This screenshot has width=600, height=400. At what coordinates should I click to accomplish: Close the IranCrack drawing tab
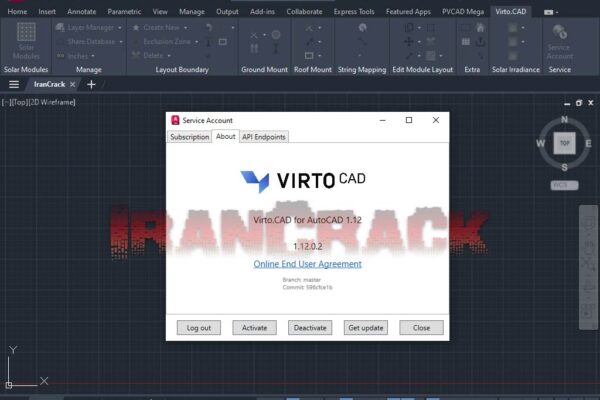coord(72,84)
